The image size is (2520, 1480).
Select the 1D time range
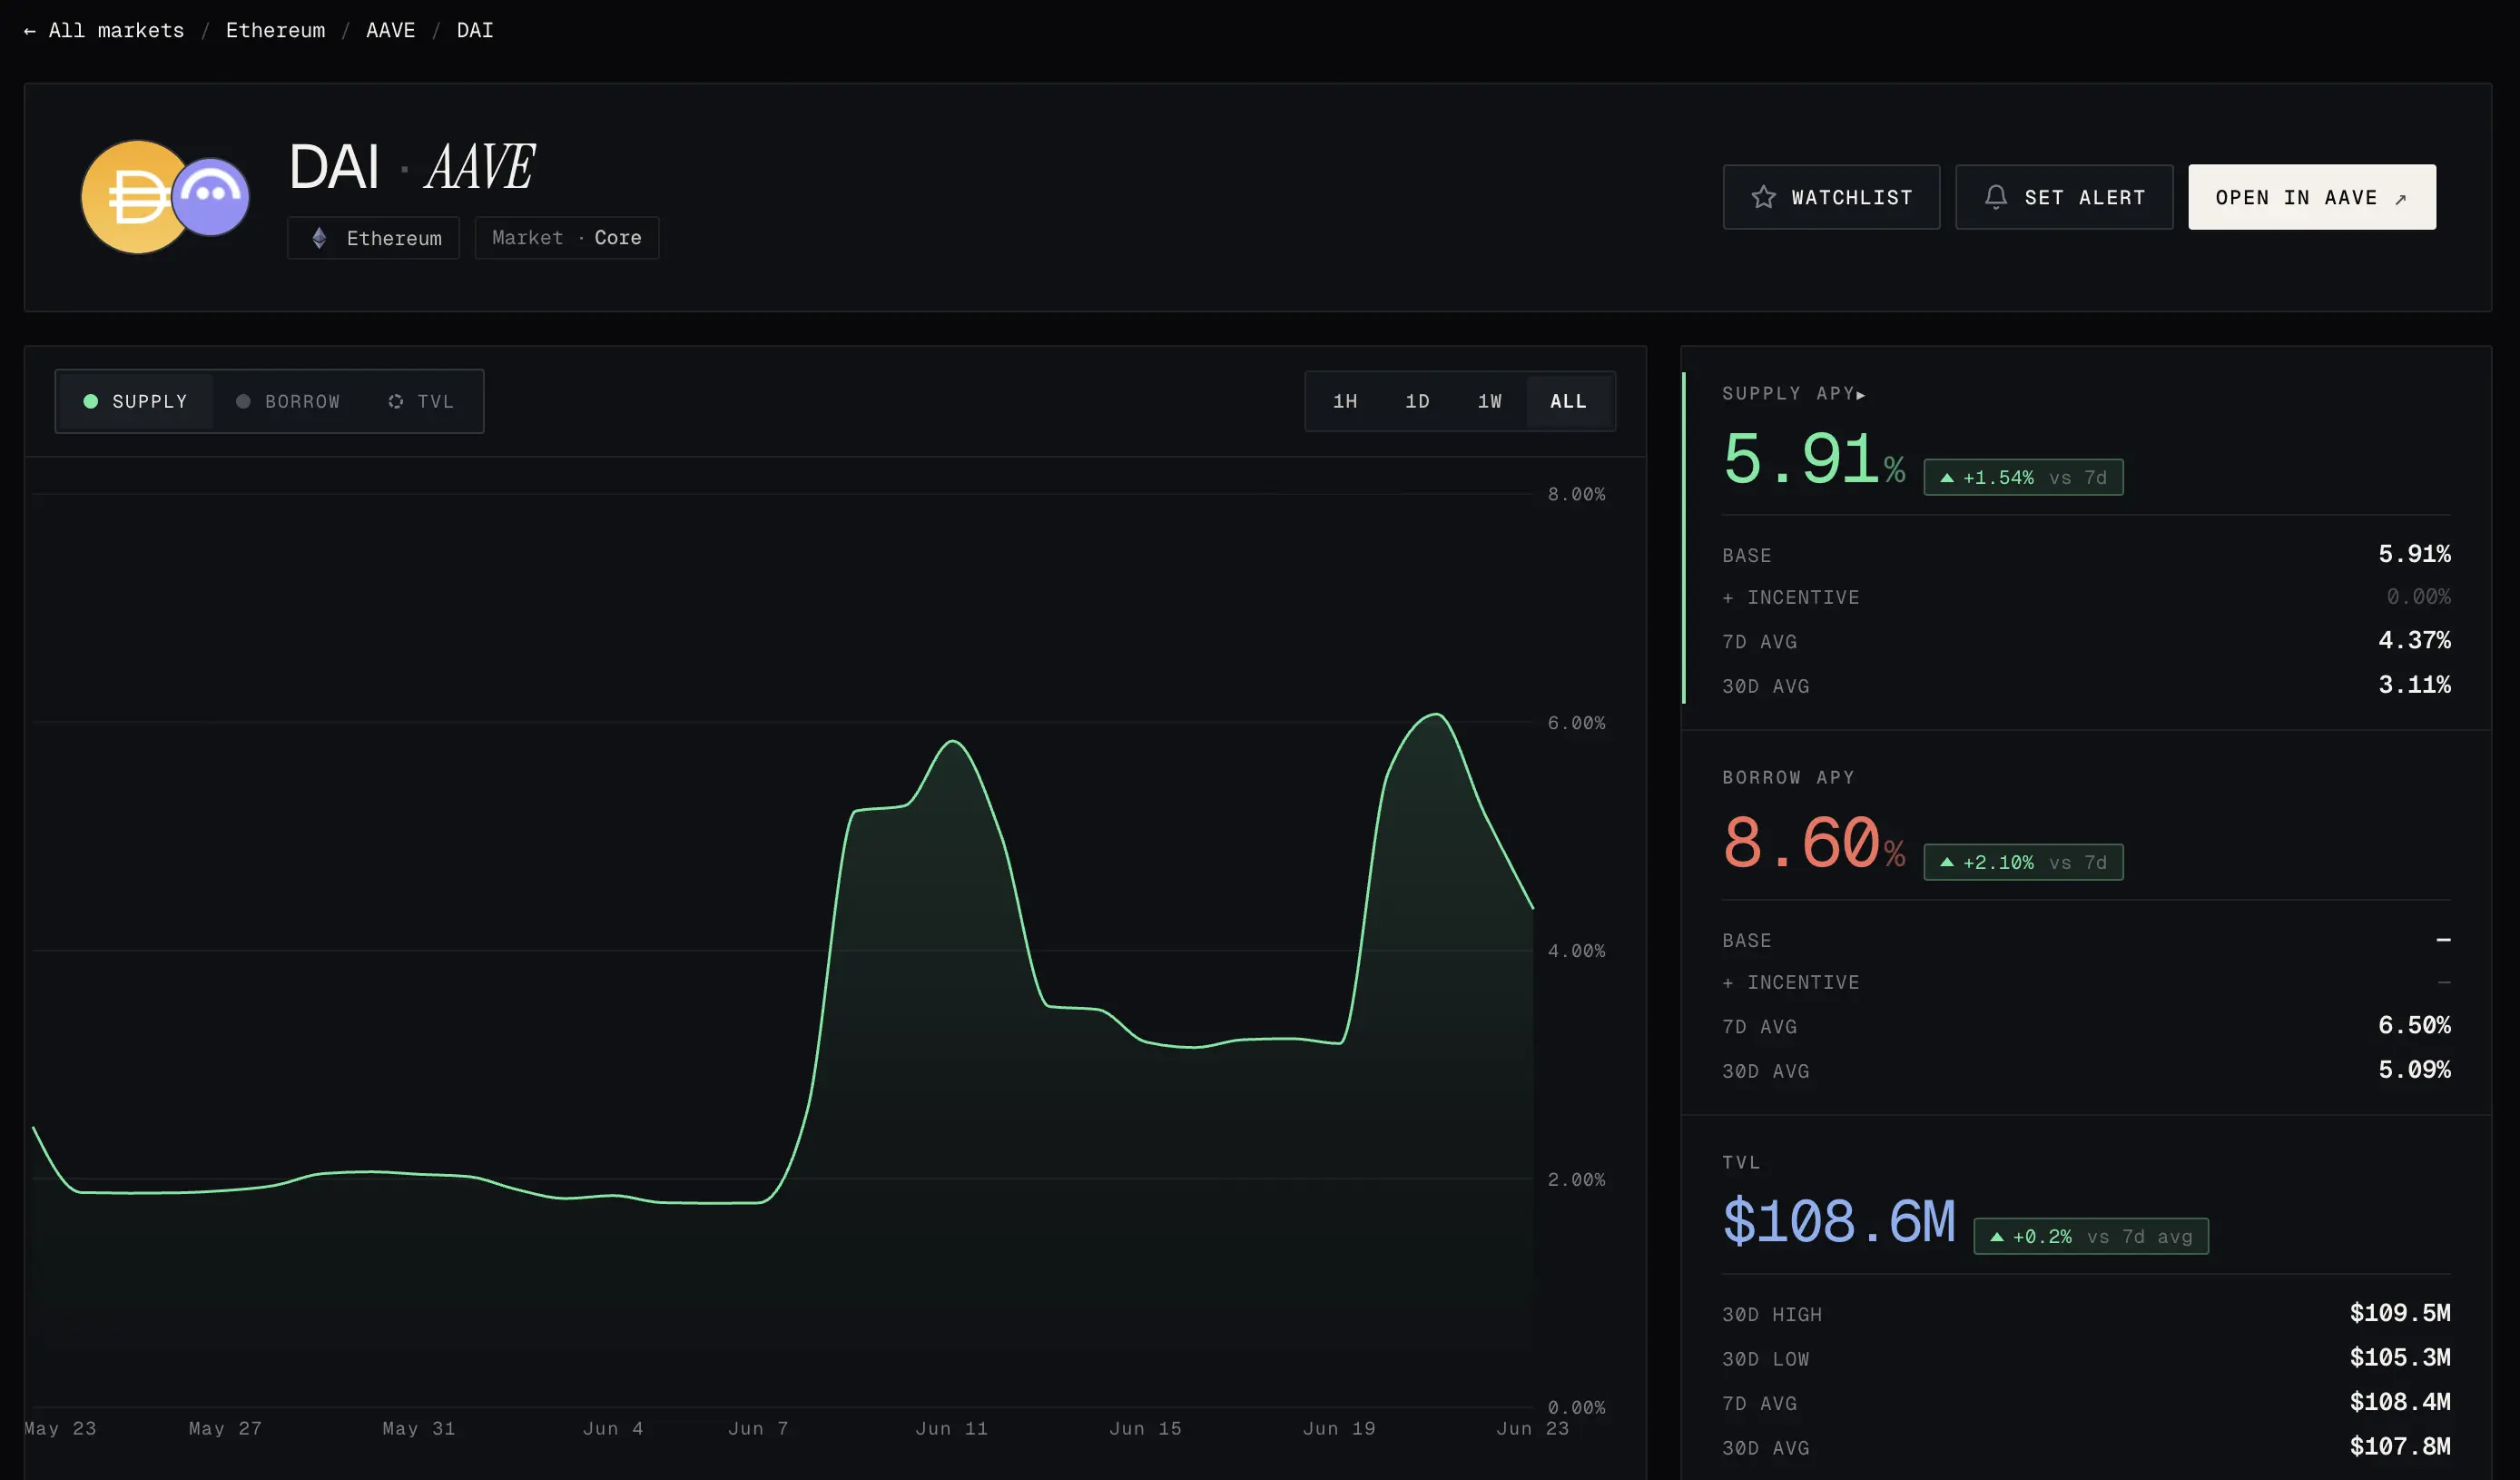coord(1417,401)
